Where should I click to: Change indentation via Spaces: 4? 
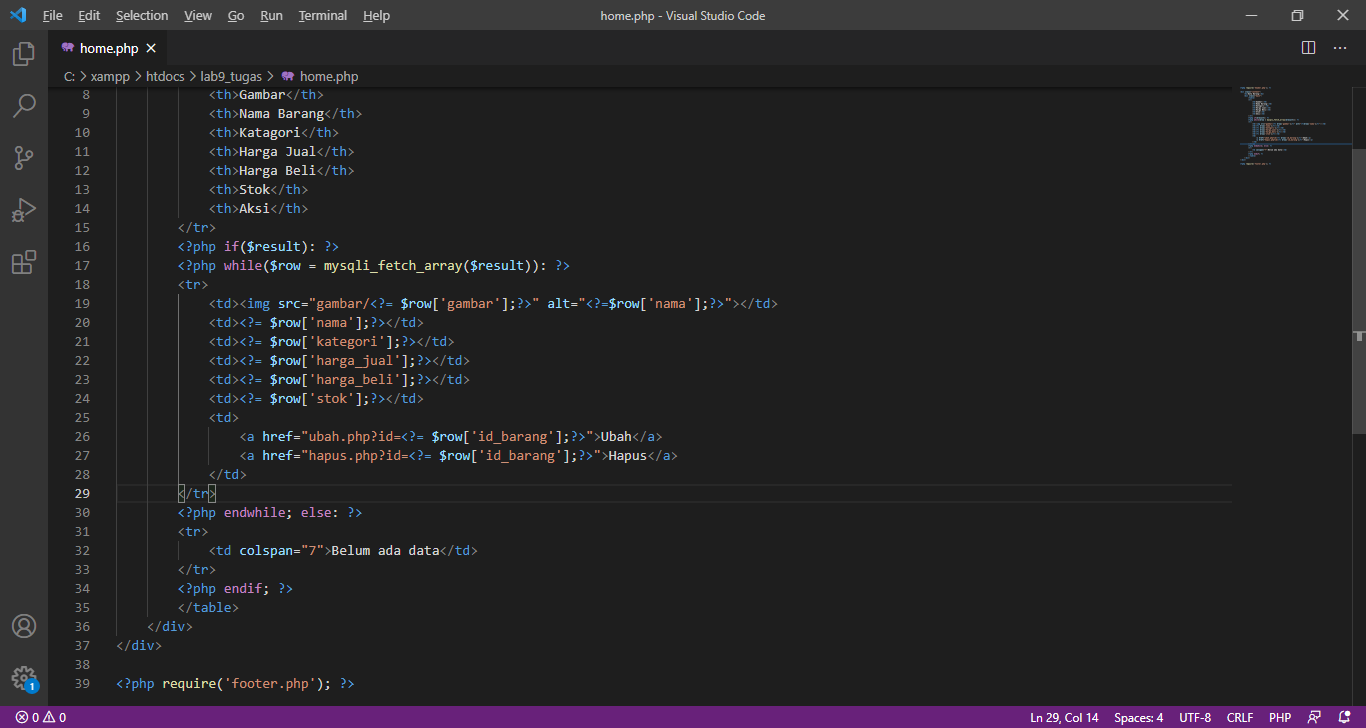1138,717
